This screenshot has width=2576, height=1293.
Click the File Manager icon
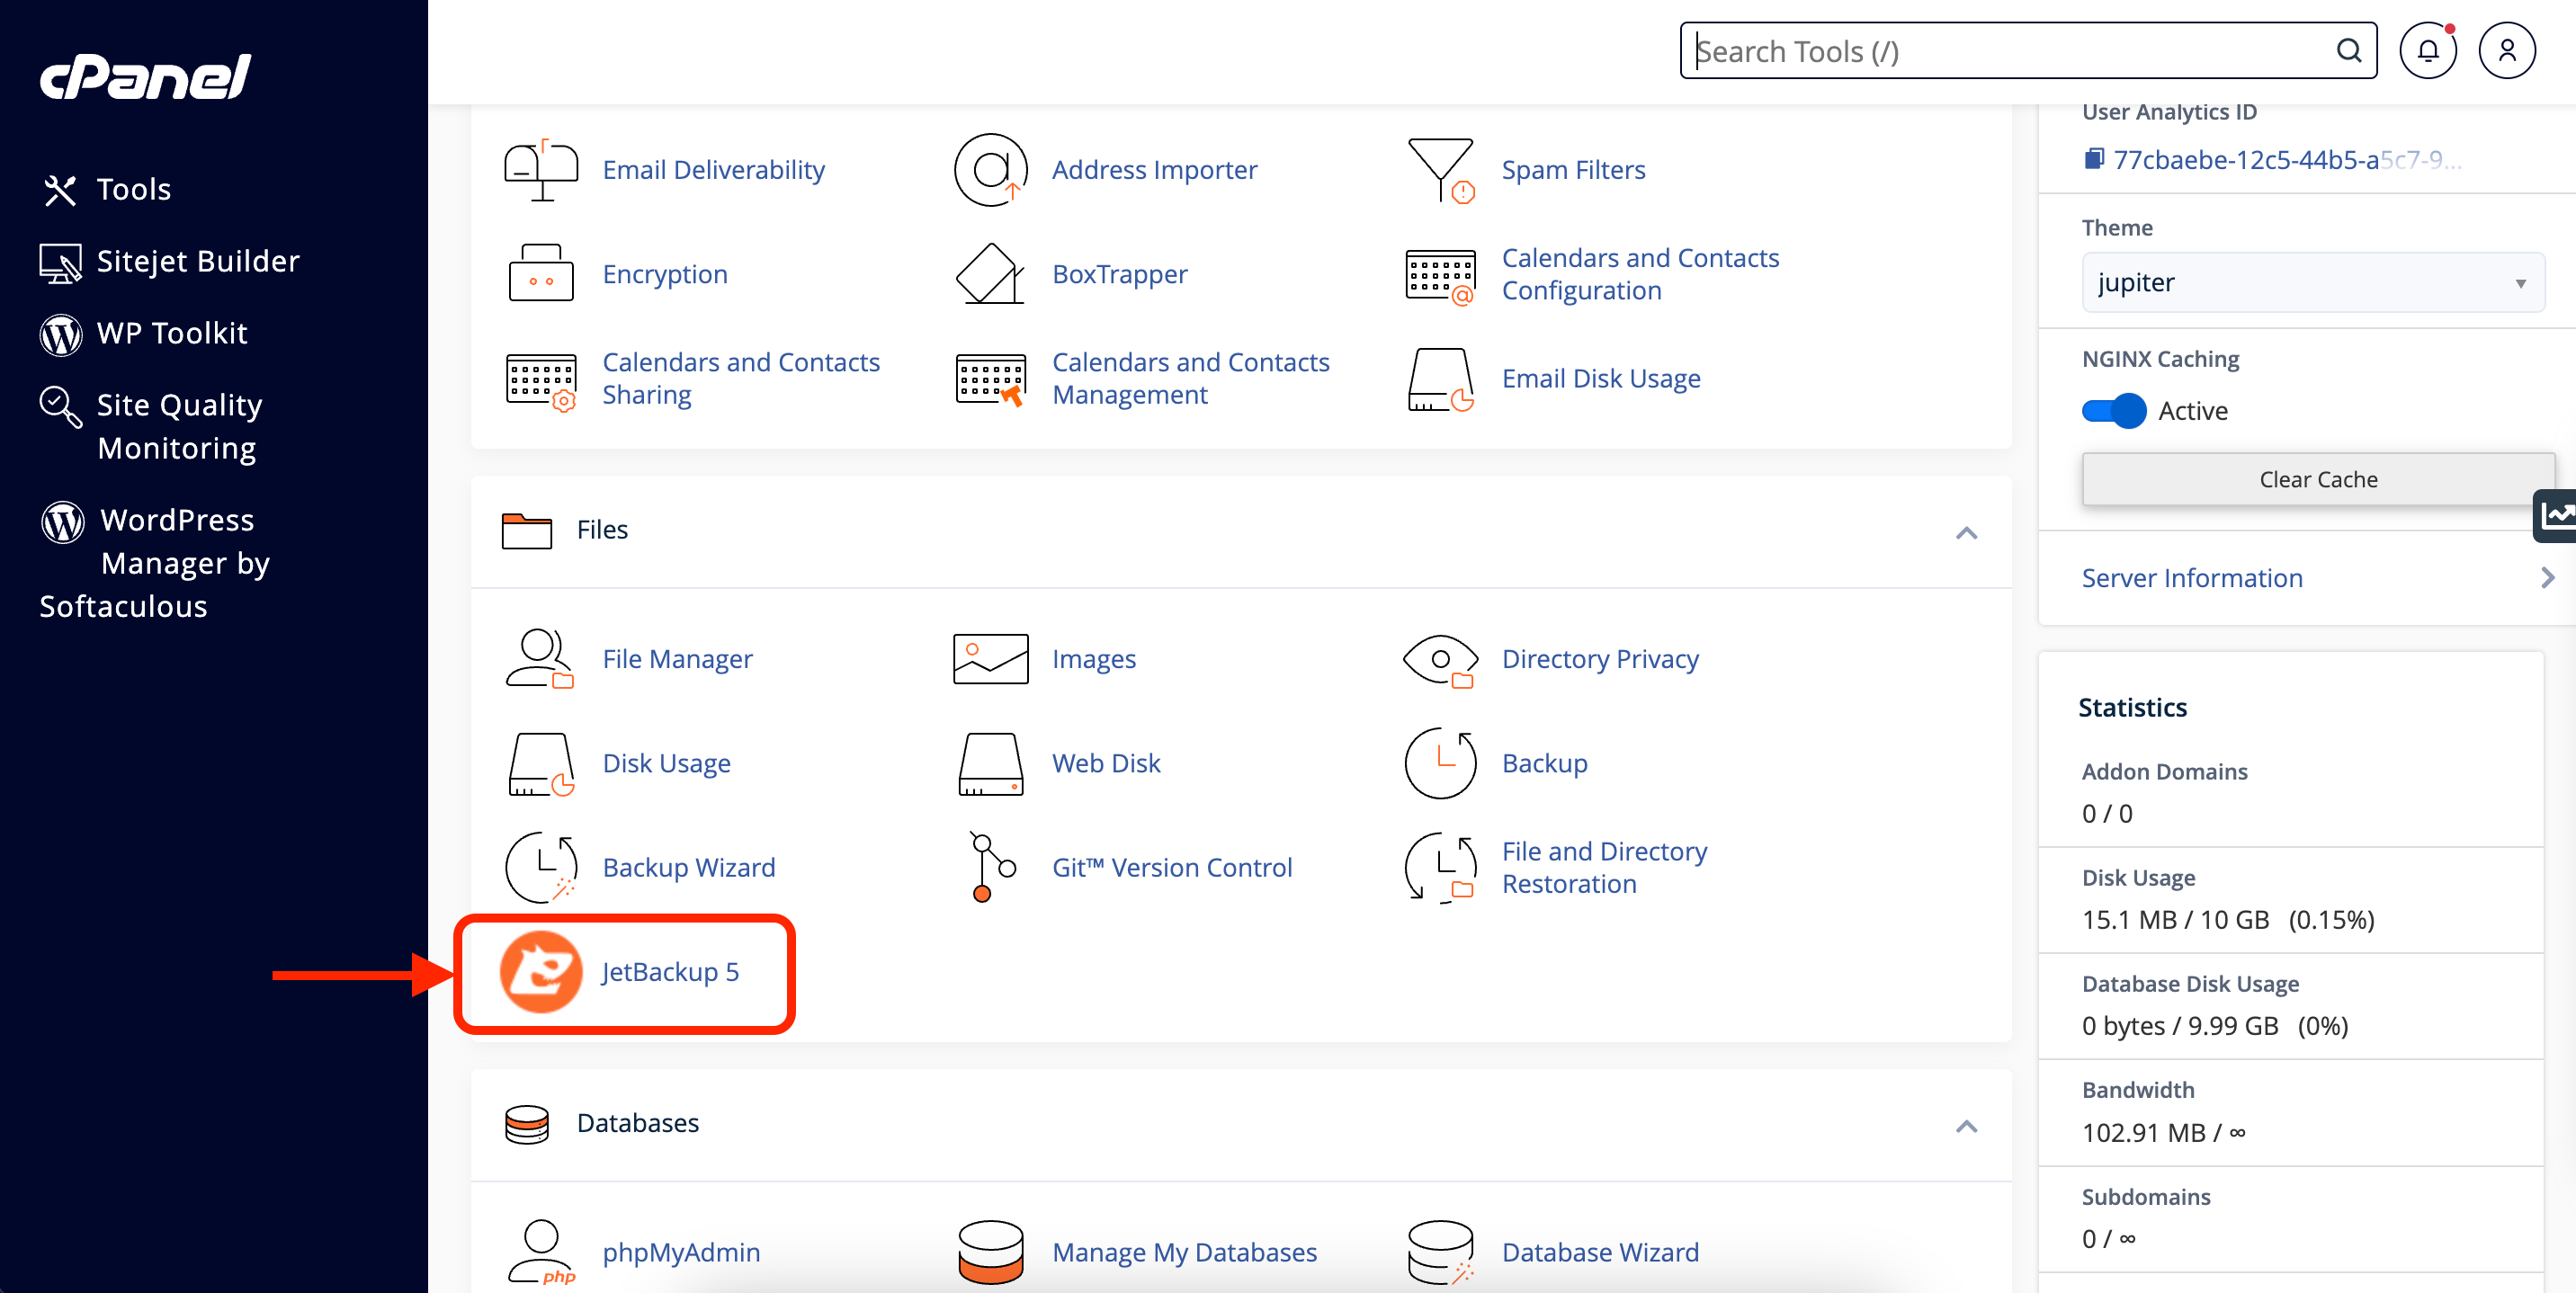540,659
